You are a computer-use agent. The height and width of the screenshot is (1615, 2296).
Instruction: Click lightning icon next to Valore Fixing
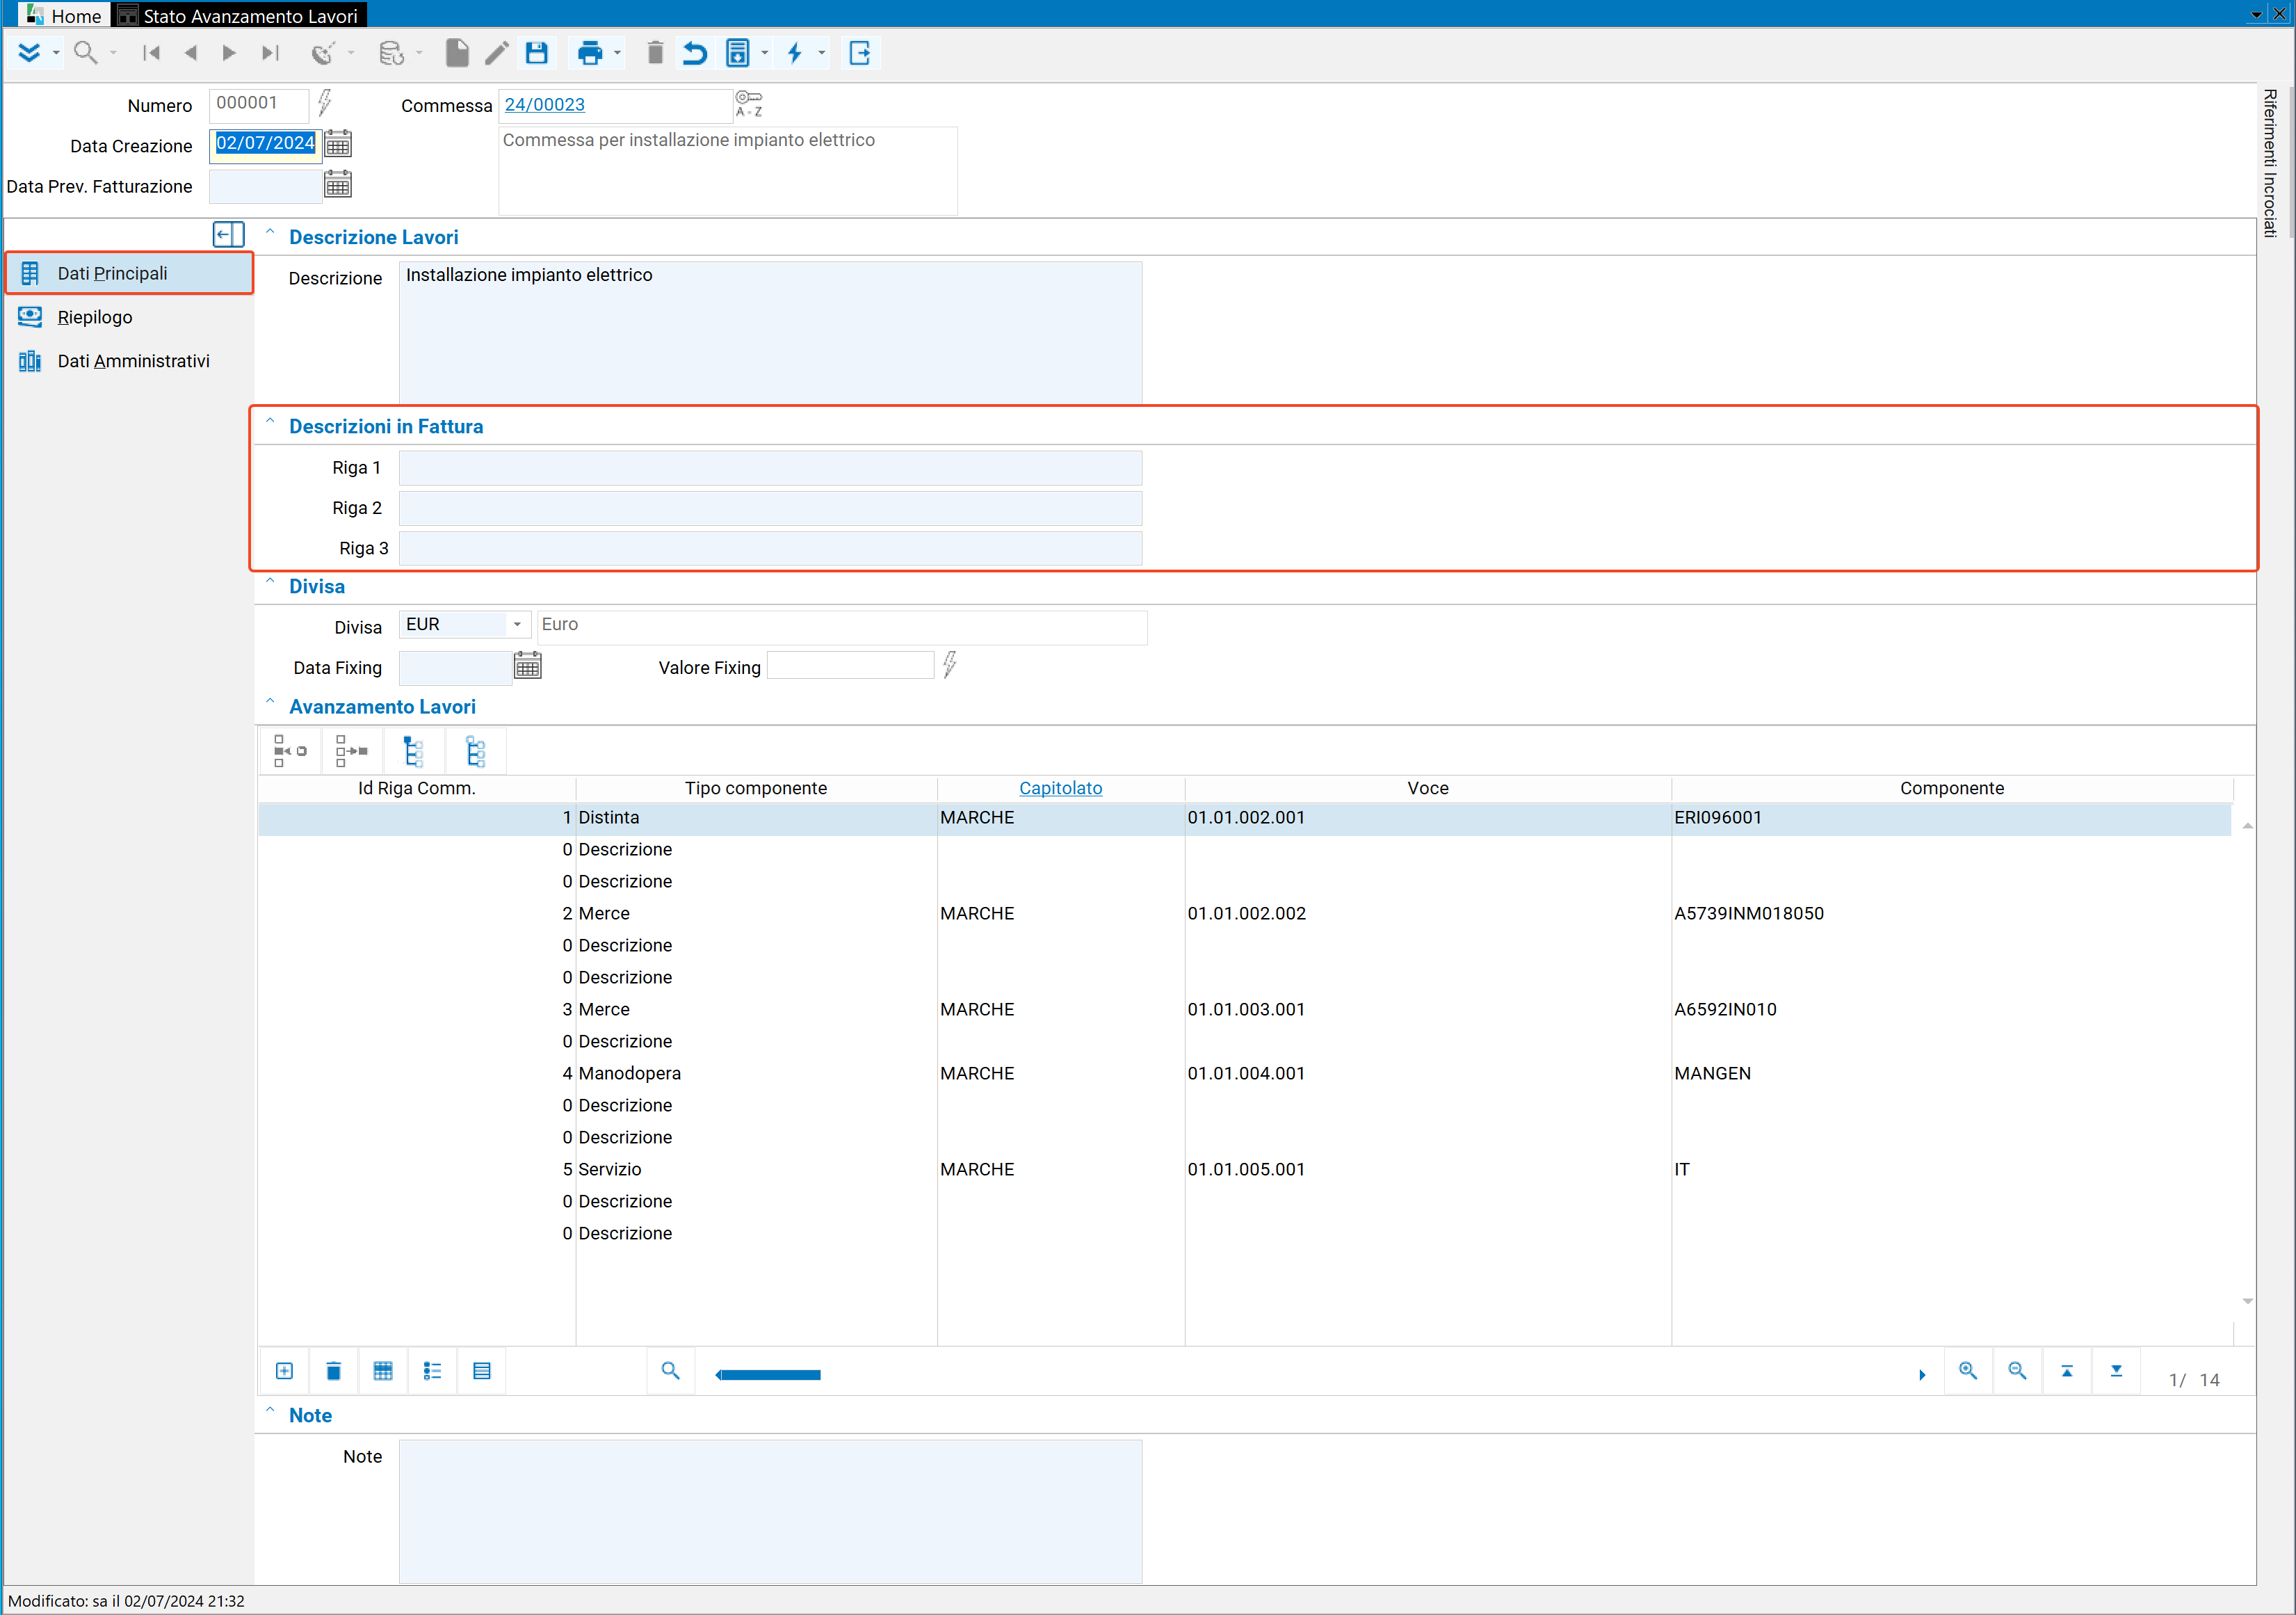pyautogui.click(x=950, y=664)
